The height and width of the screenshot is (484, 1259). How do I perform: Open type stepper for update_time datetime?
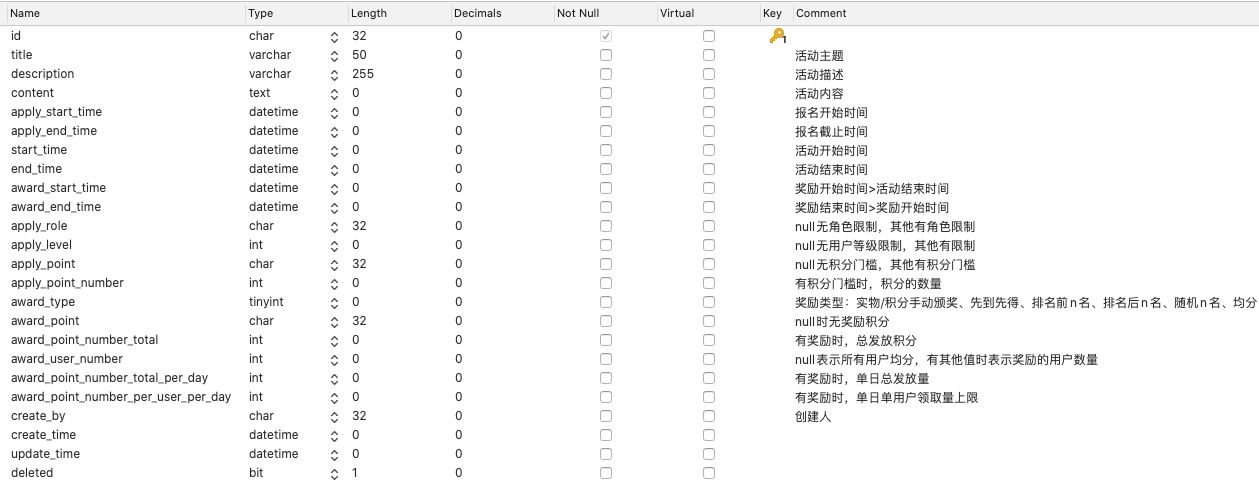pos(334,454)
